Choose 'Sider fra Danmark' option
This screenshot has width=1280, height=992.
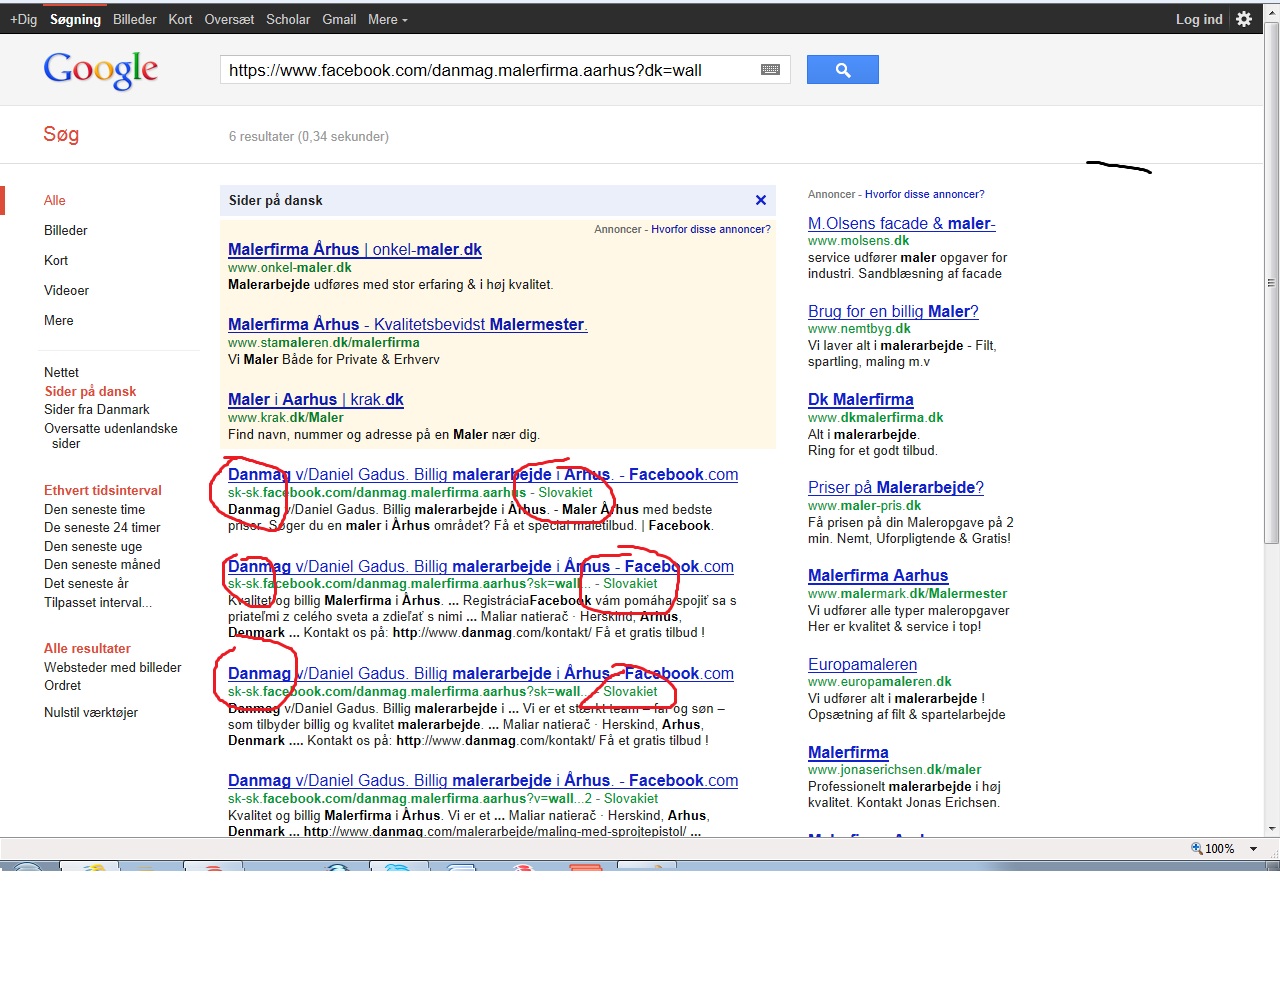coord(97,409)
